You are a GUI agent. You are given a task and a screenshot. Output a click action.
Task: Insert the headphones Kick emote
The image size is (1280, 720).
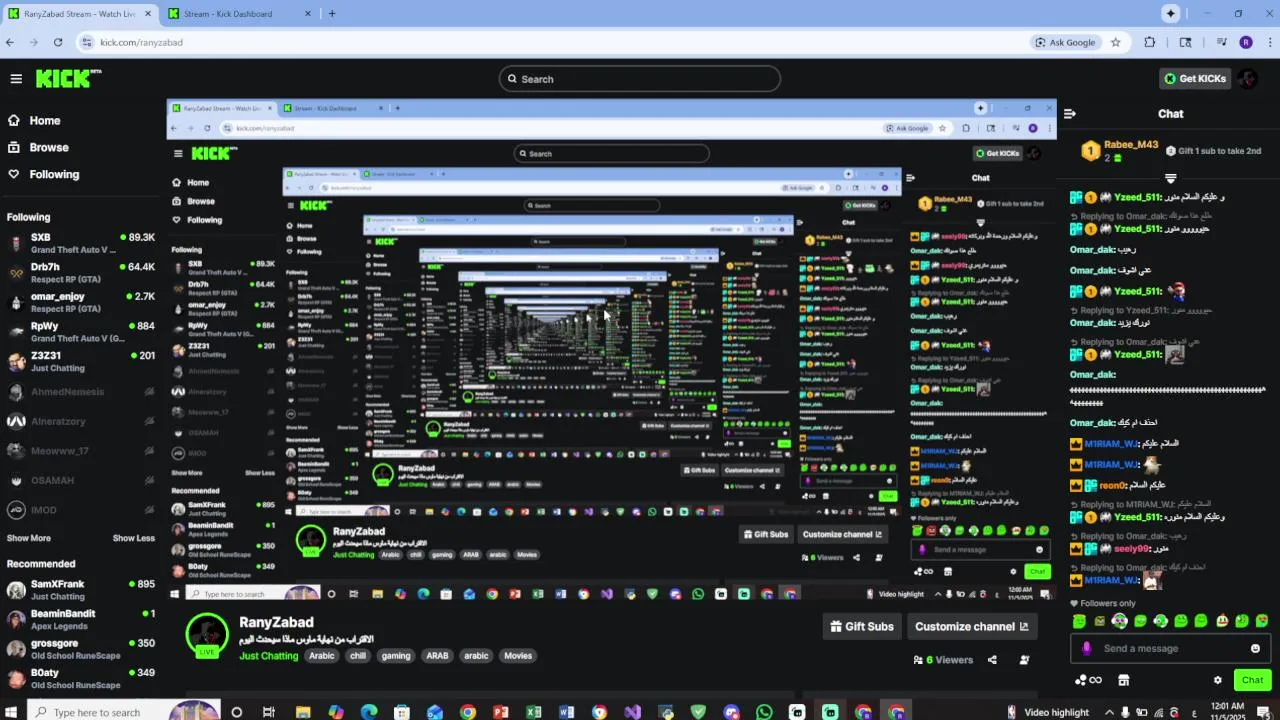1119,621
